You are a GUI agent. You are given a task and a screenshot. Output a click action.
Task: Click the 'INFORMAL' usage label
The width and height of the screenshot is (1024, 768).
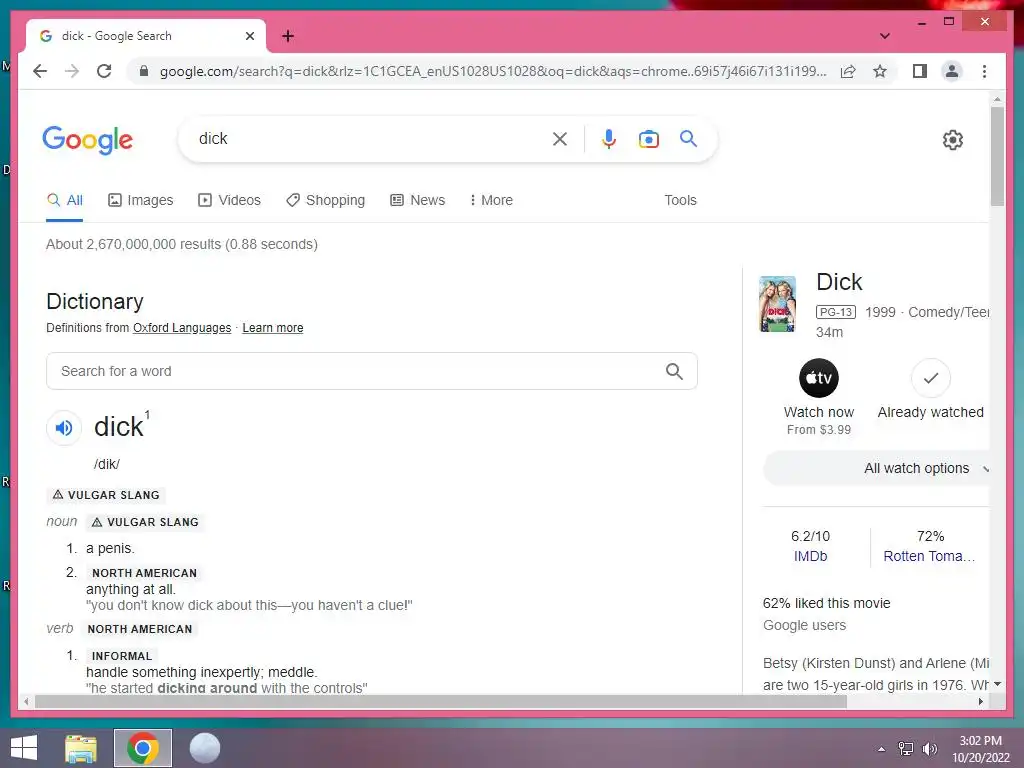click(121, 656)
